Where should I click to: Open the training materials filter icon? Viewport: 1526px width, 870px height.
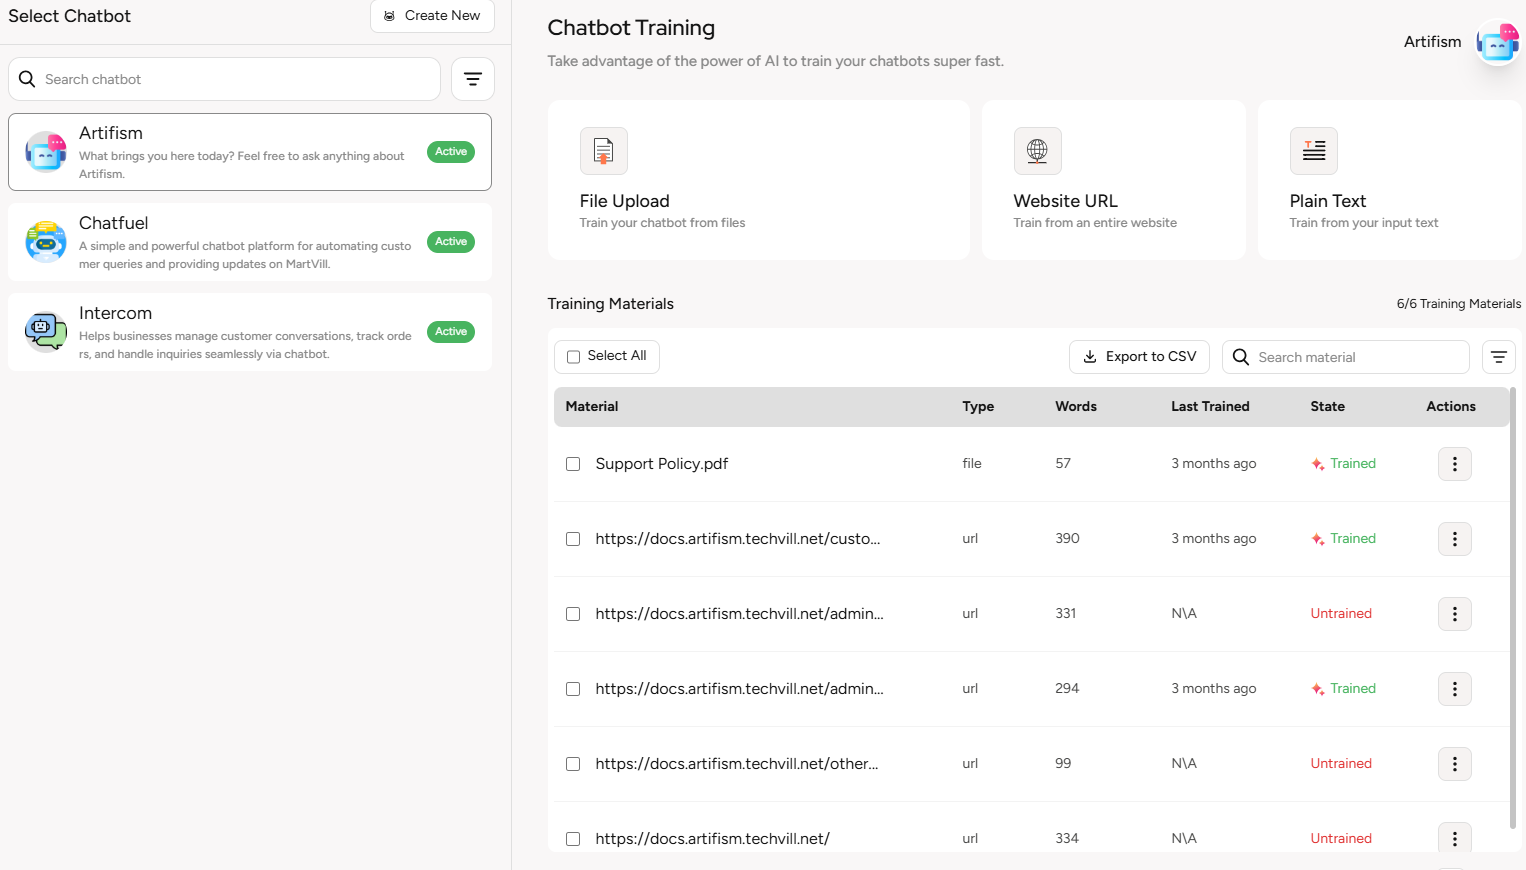click(1498, 357)
